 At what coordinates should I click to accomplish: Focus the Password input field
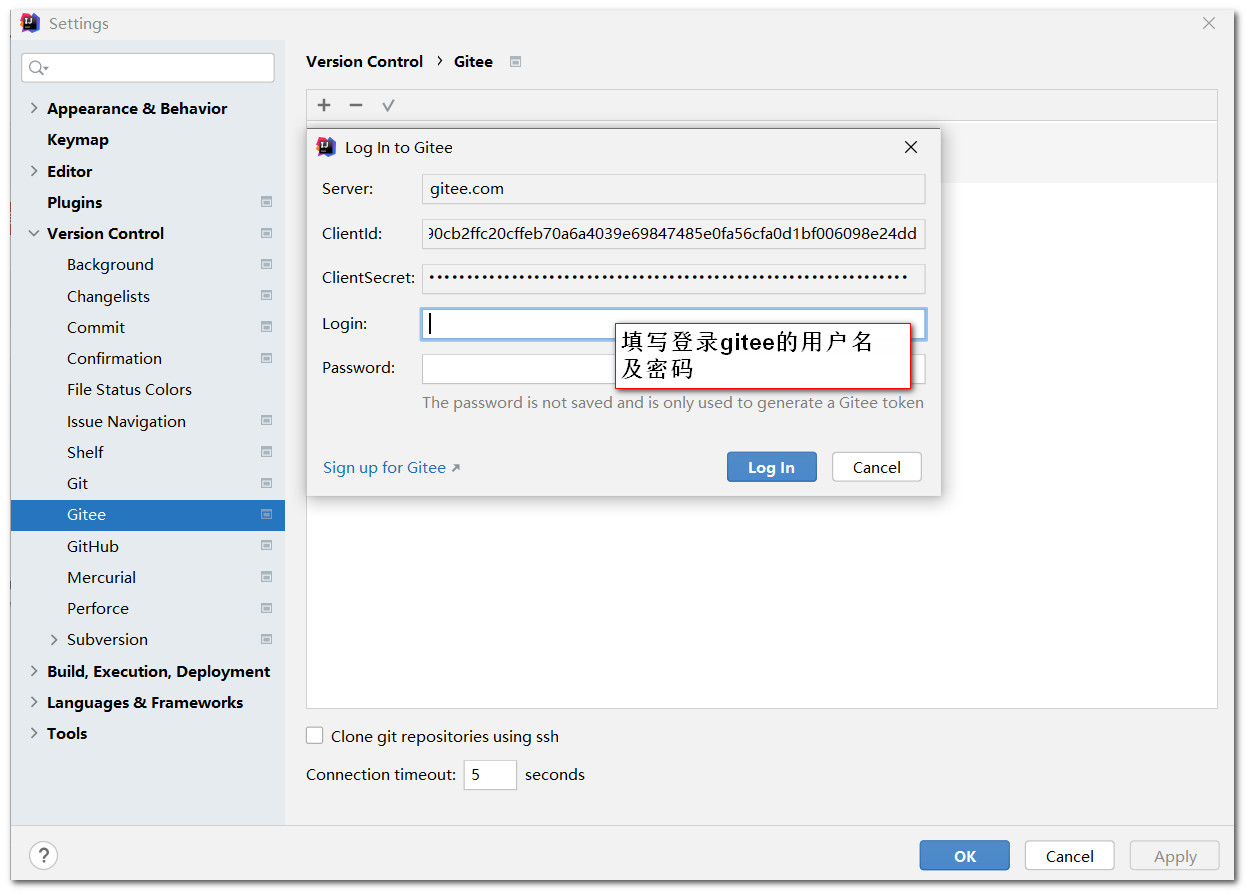coord(673,369)
